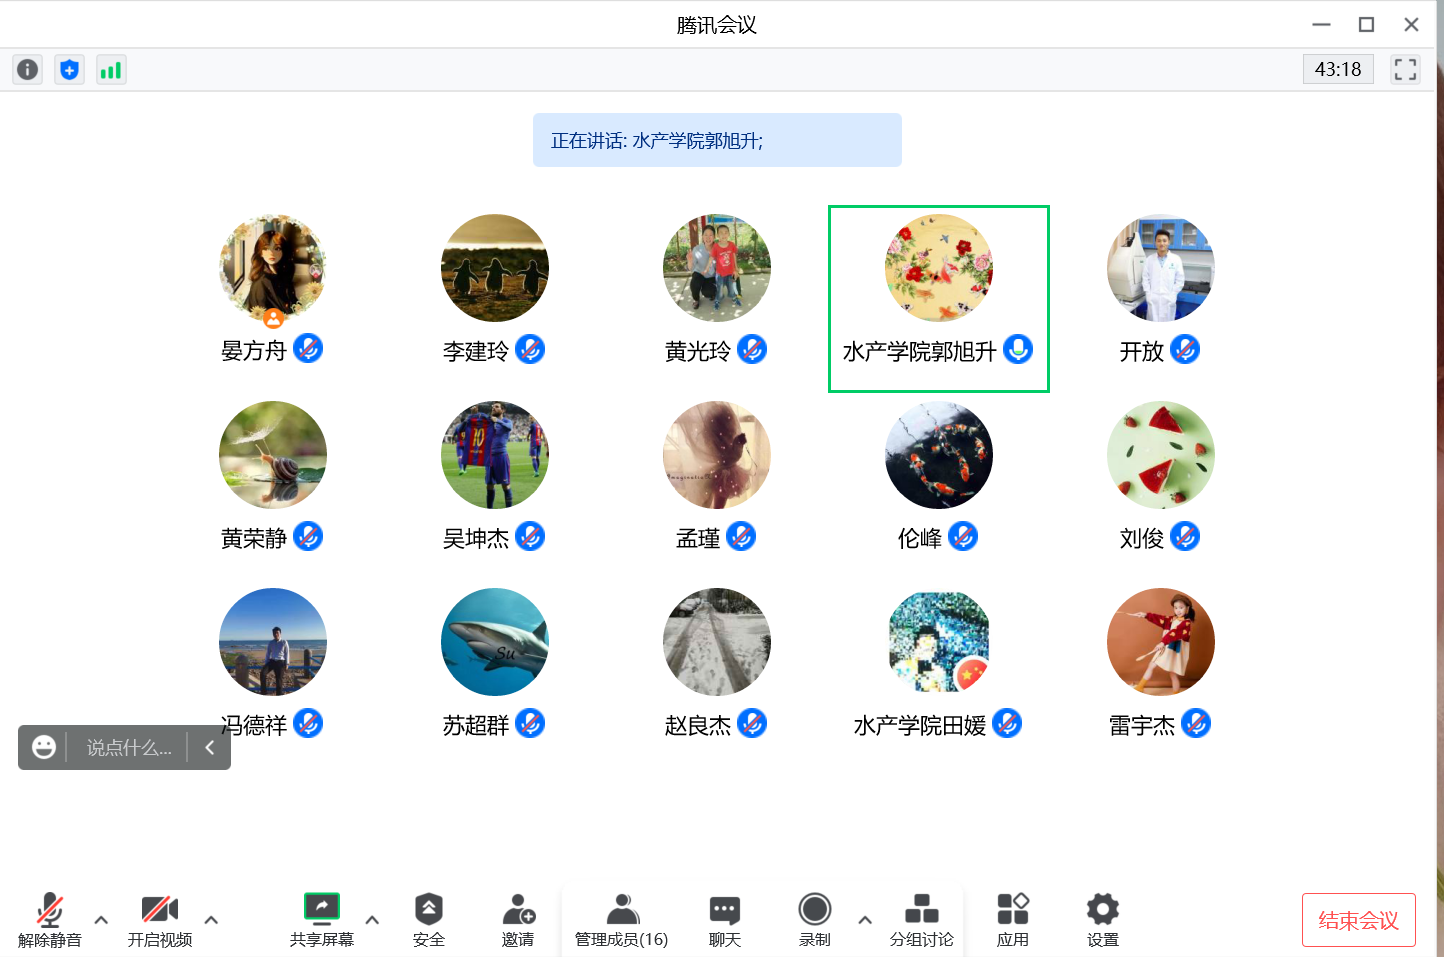The image size is (1444, 957).
Task: Toggle mic icon next to 水产学院郭旭升
Action: [1018, 349]
